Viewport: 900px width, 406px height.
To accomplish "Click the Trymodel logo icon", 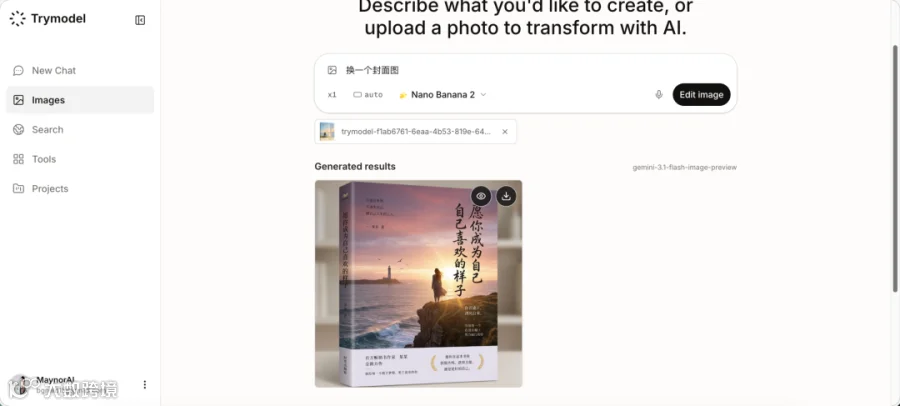I will point(18,19).
